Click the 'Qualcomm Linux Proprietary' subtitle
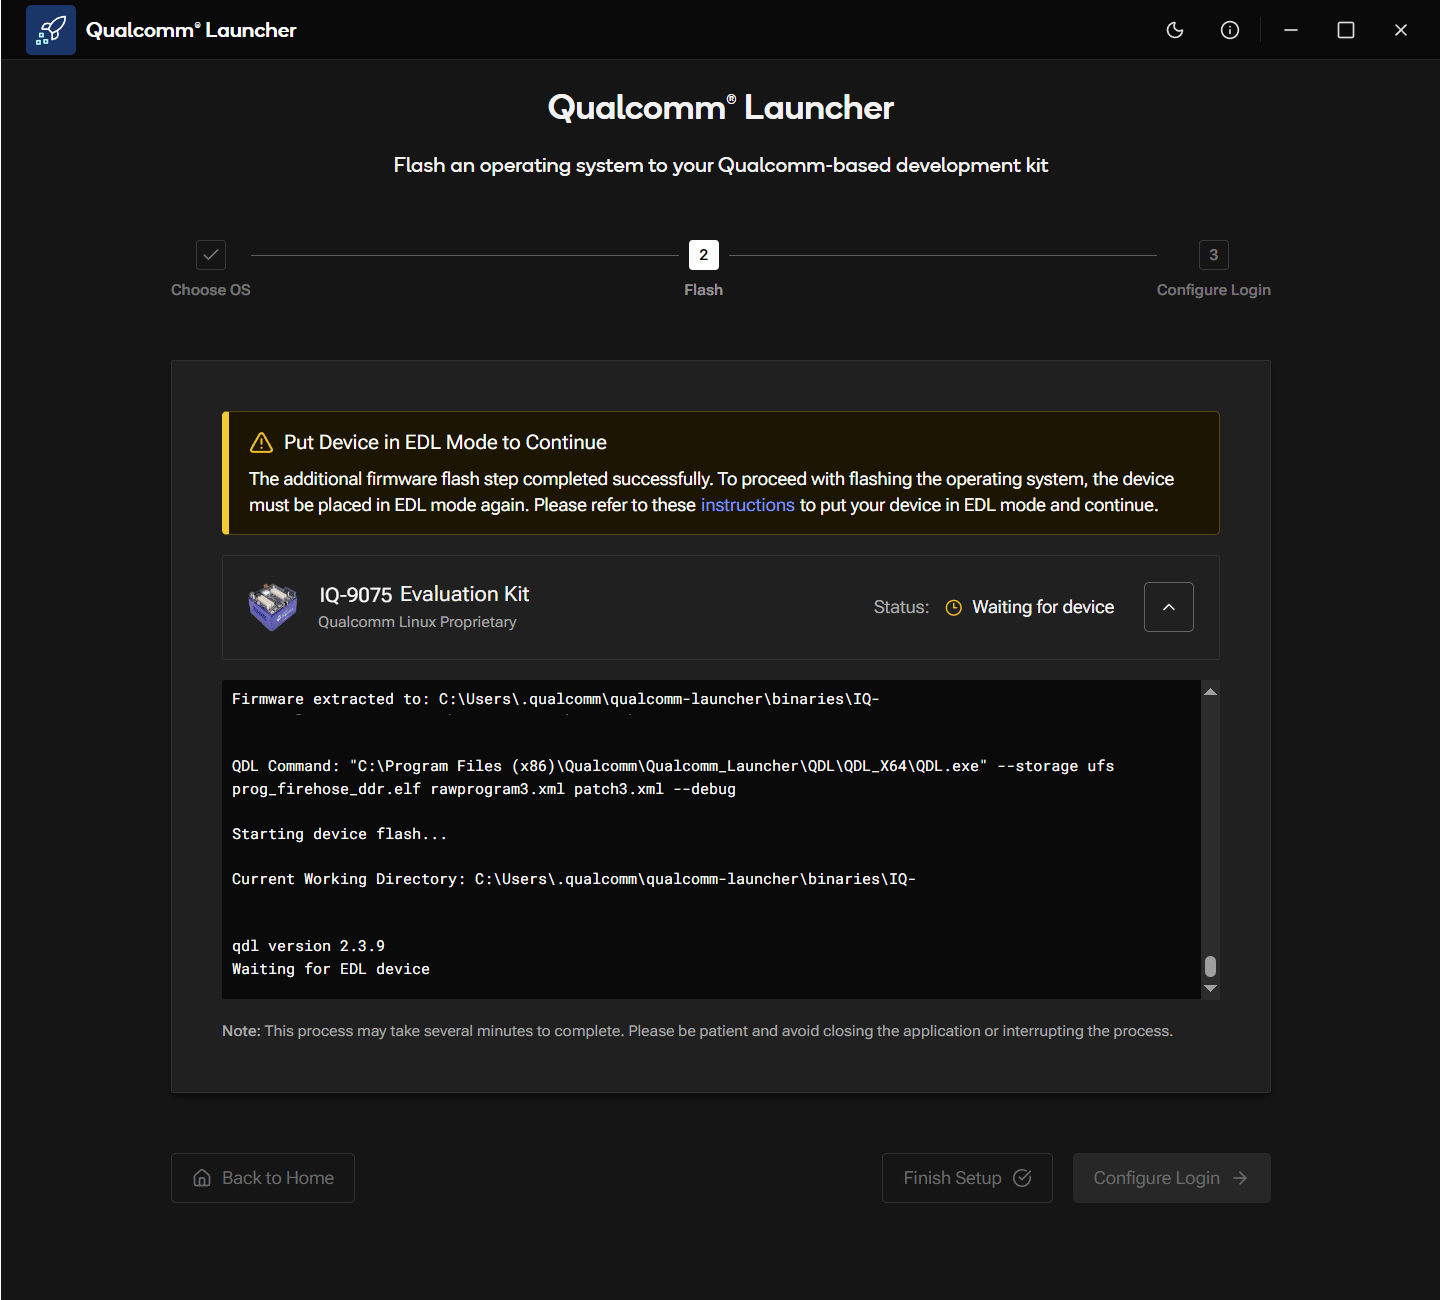Viewport: 1440px width, 1300px height. click(x=417, y=622)
